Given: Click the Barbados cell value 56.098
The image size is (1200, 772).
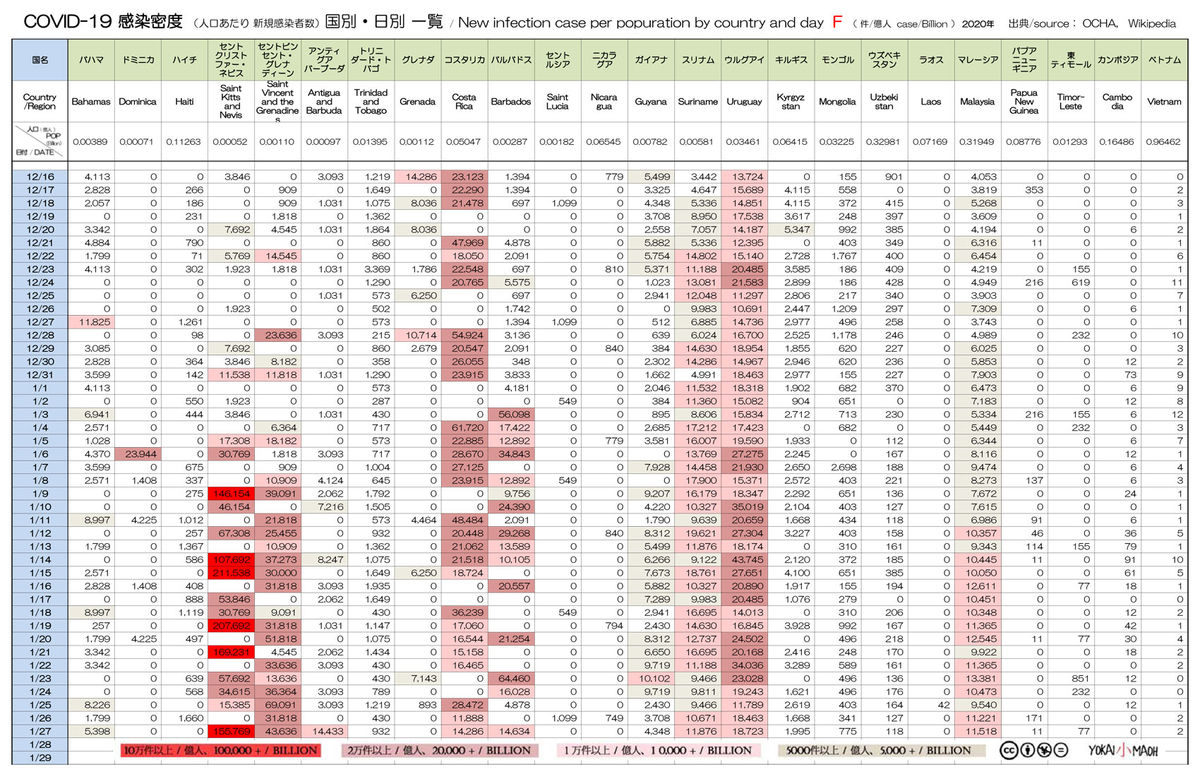Looking at the screenshot, I should click(511, 413).
